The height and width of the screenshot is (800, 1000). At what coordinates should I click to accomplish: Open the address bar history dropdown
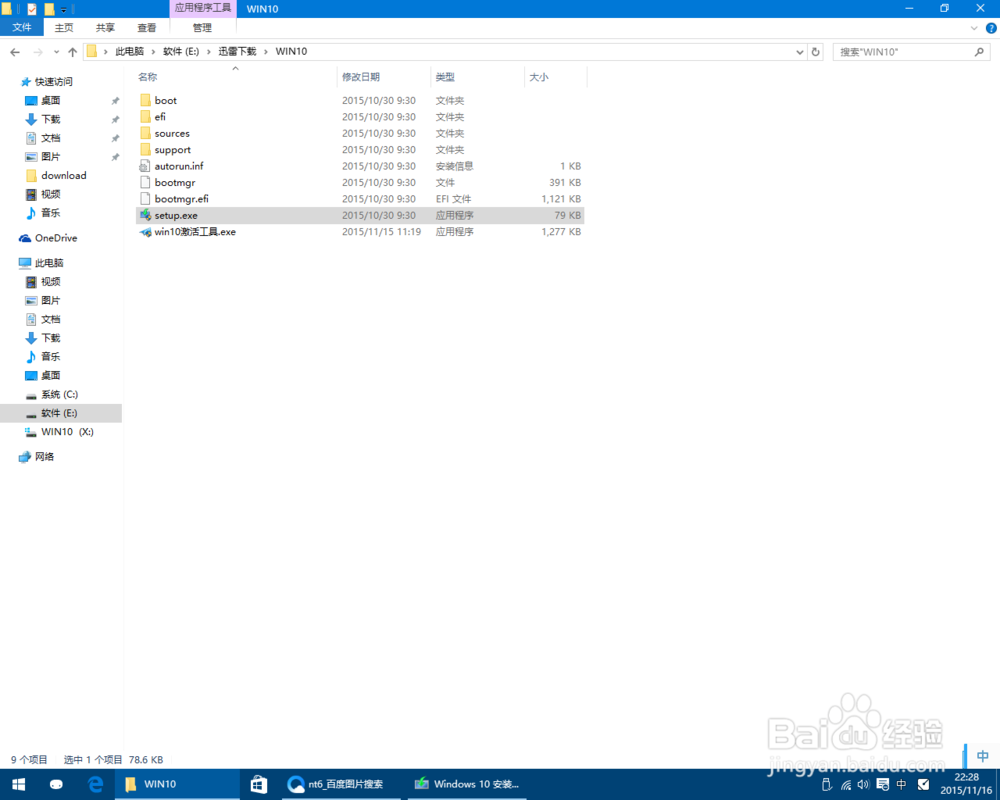coord(800,52)
